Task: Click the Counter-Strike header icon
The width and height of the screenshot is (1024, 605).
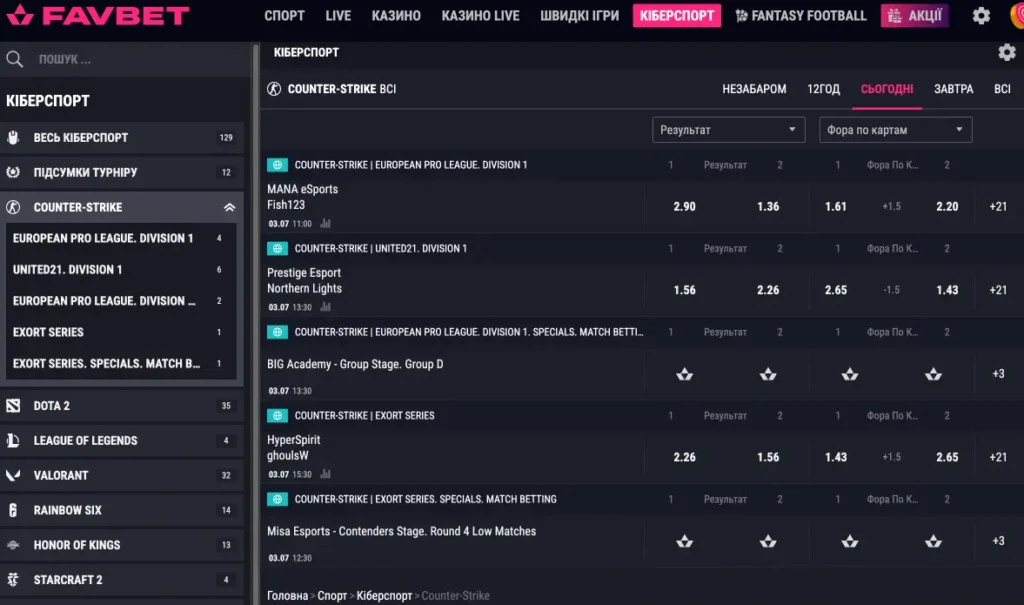Action: [x=274, y=89]
